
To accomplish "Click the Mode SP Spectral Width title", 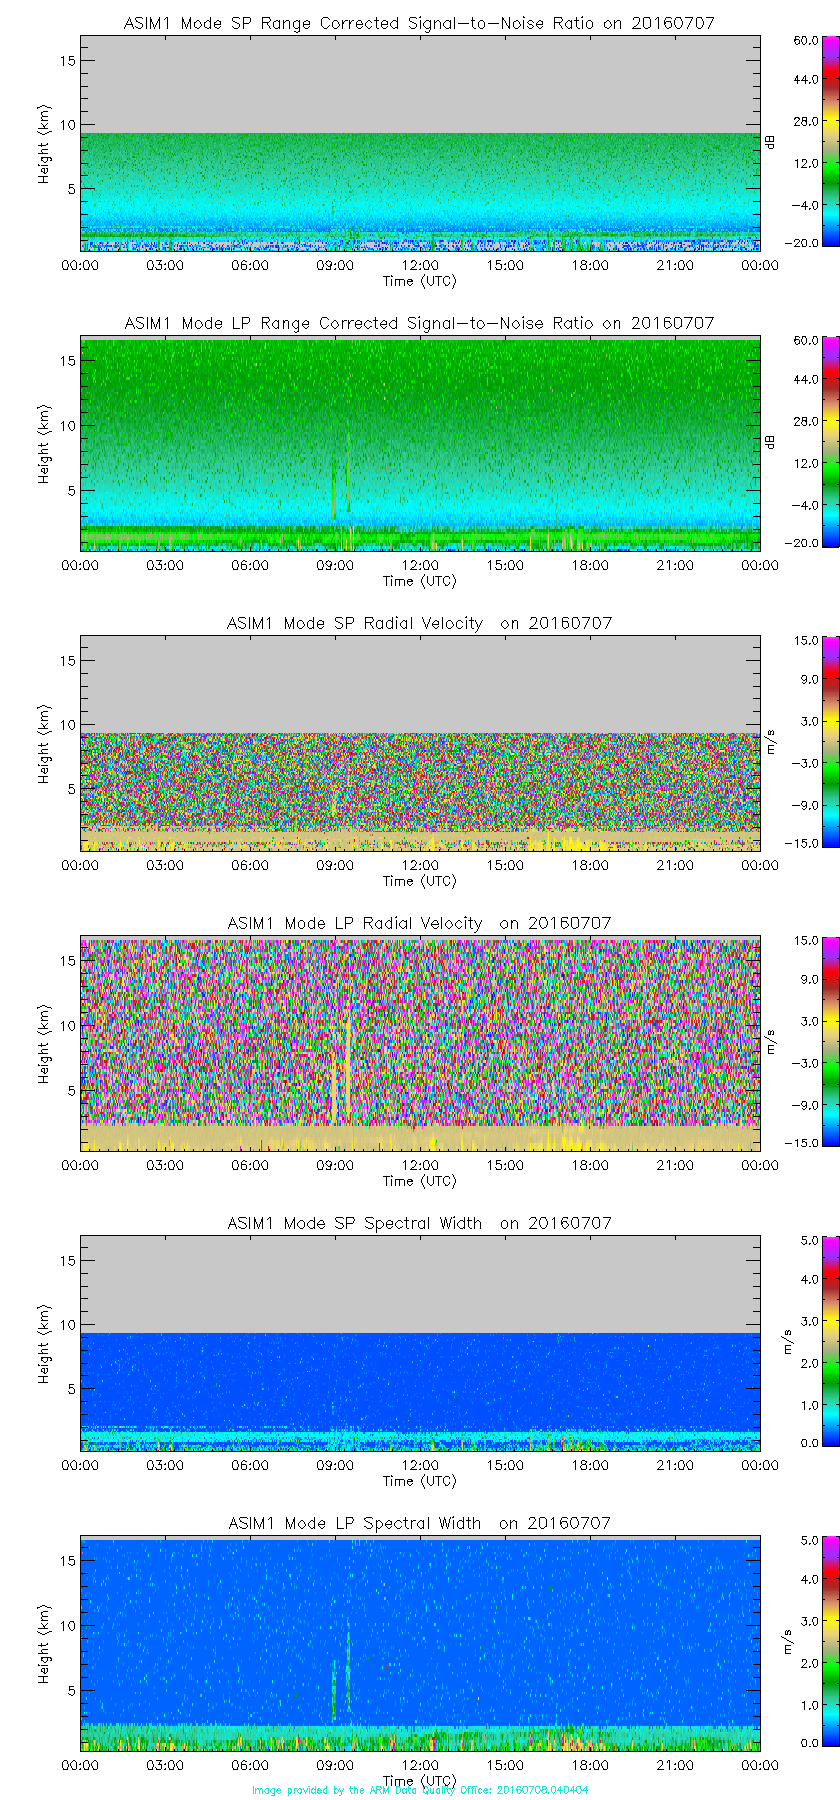I will point(419,1223).
